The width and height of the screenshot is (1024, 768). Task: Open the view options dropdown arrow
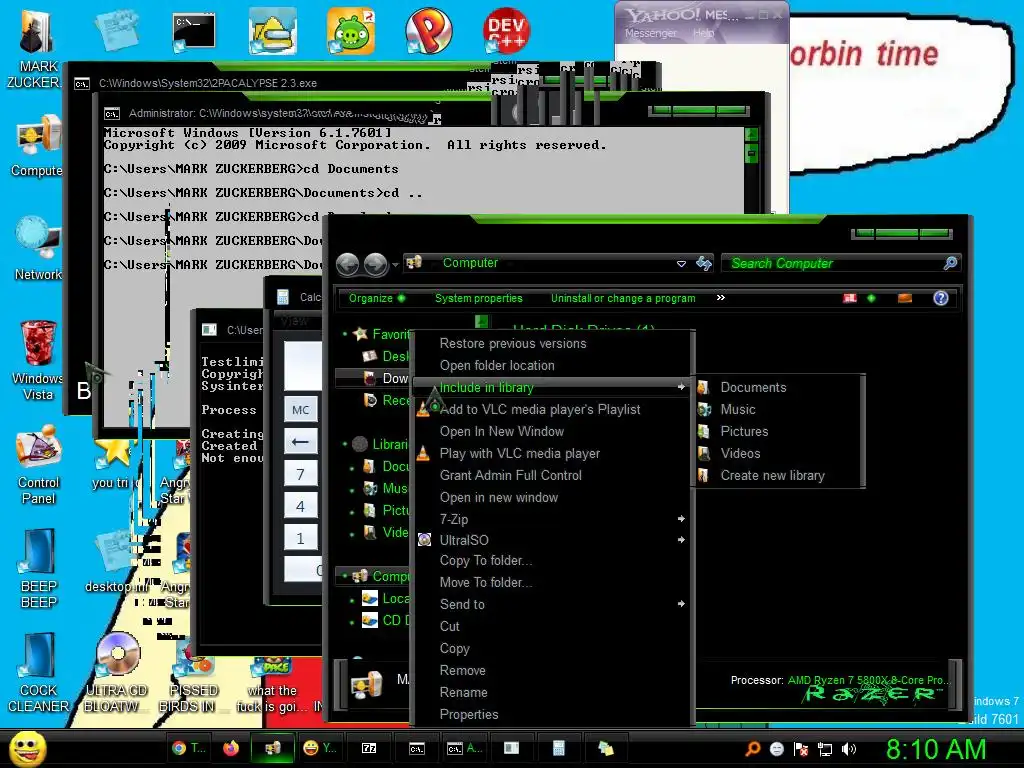(871, 298)
